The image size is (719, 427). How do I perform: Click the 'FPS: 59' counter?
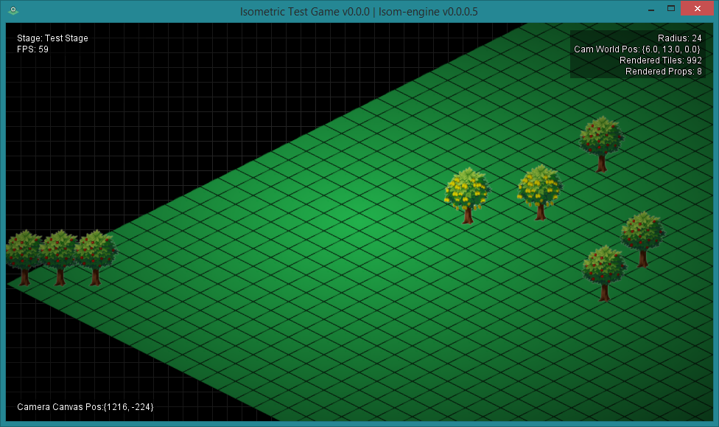pyautogui.click(x=33, y=49)
